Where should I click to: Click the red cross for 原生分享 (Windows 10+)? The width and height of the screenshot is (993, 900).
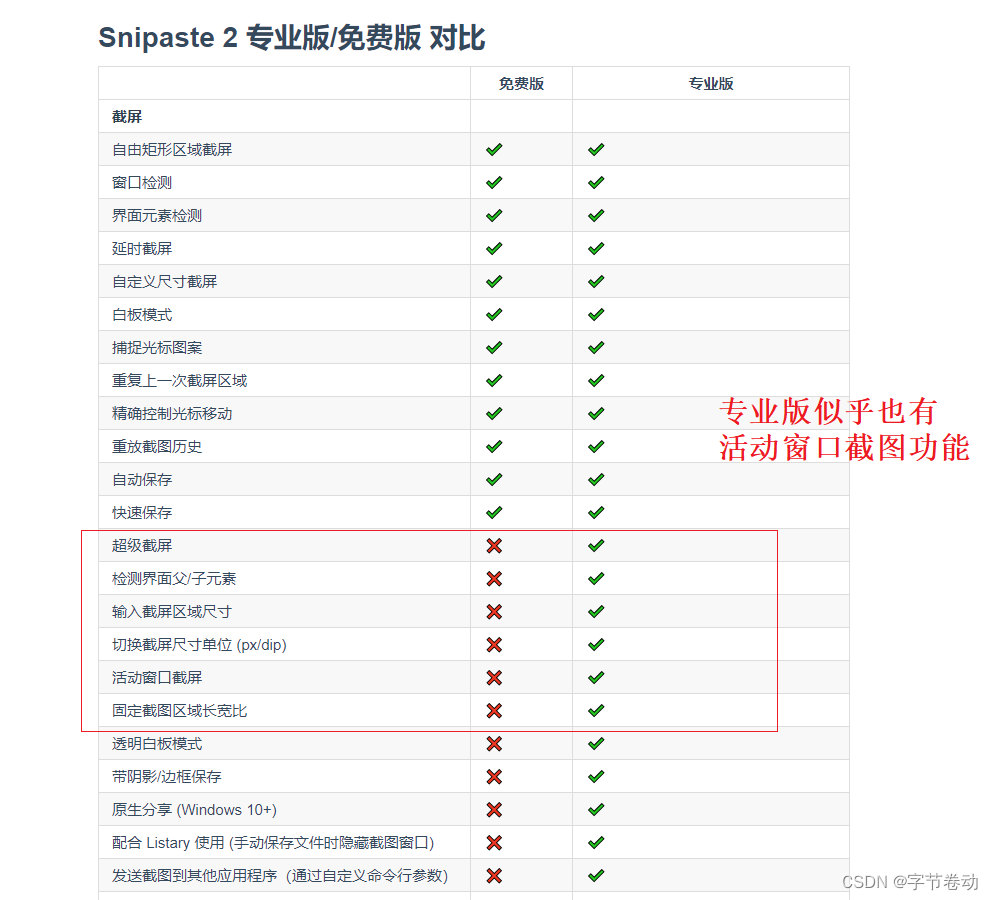pos(494,809)
